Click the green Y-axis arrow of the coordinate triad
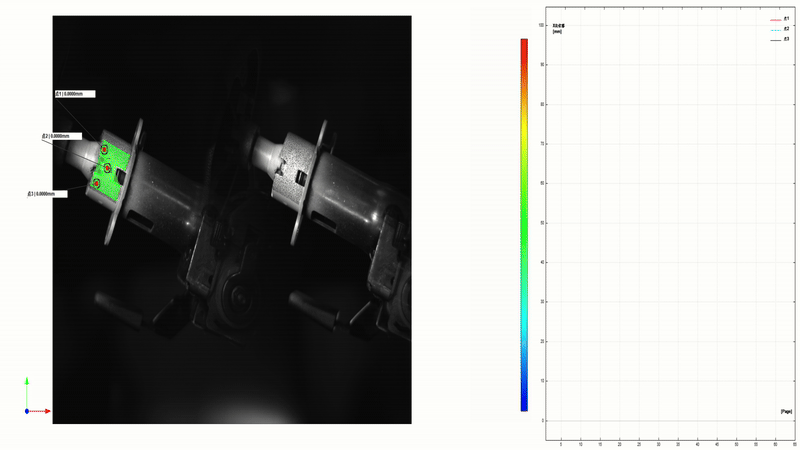Image resolution: width=800 pixels, height=450 pixels. pos(27,384)
